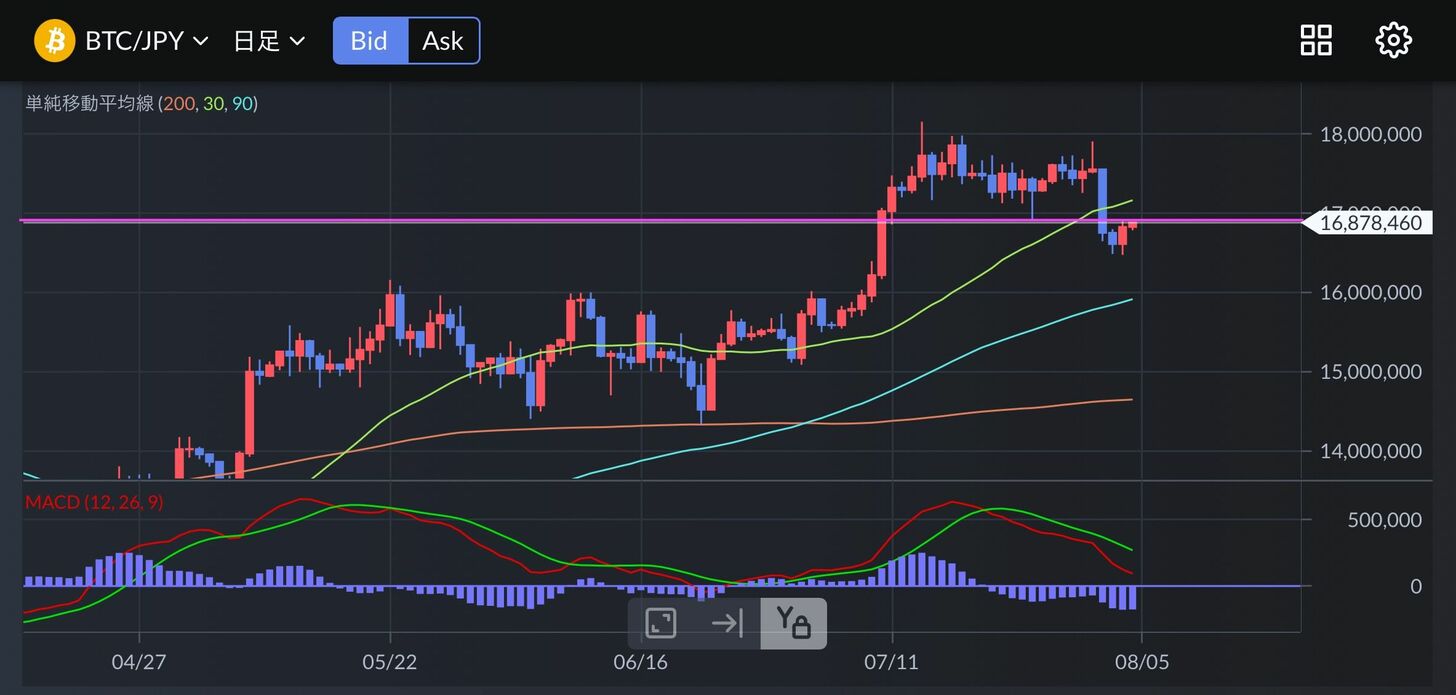Select the MACD (12, 26, 9) label
The width and height of the screenshot is (1456, 695).
tap(94, 502)
